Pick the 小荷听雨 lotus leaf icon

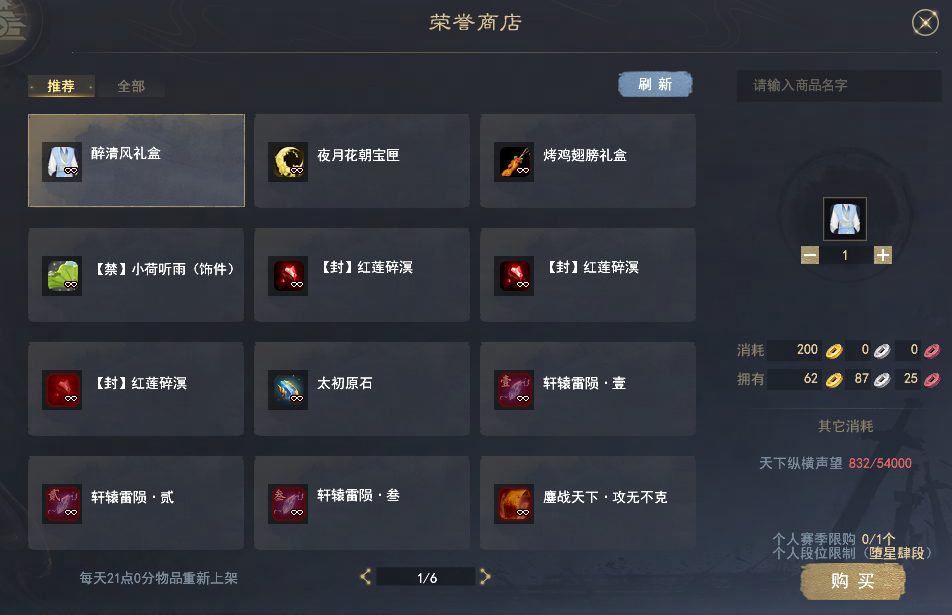tap(62, 276)
